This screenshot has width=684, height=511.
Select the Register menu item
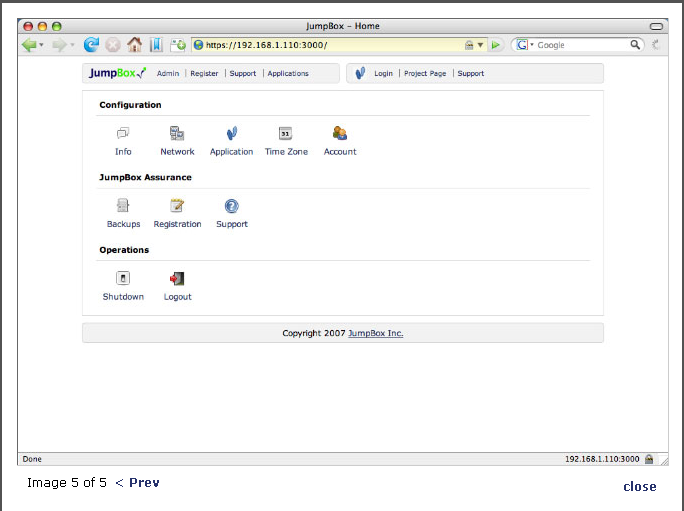[x=204, y=73]
